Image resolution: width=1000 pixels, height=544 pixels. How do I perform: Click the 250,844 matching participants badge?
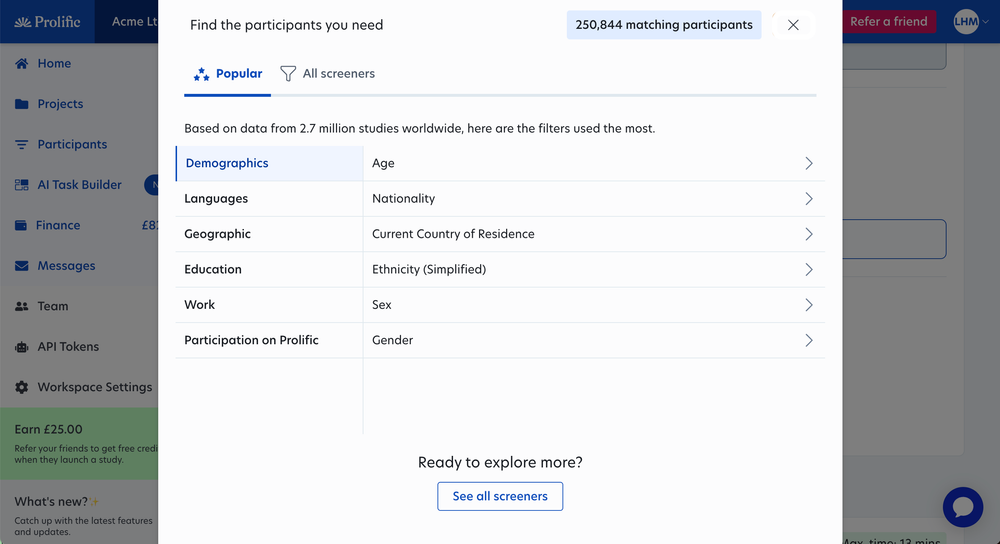pyautogui.click(x=664, y=25)
